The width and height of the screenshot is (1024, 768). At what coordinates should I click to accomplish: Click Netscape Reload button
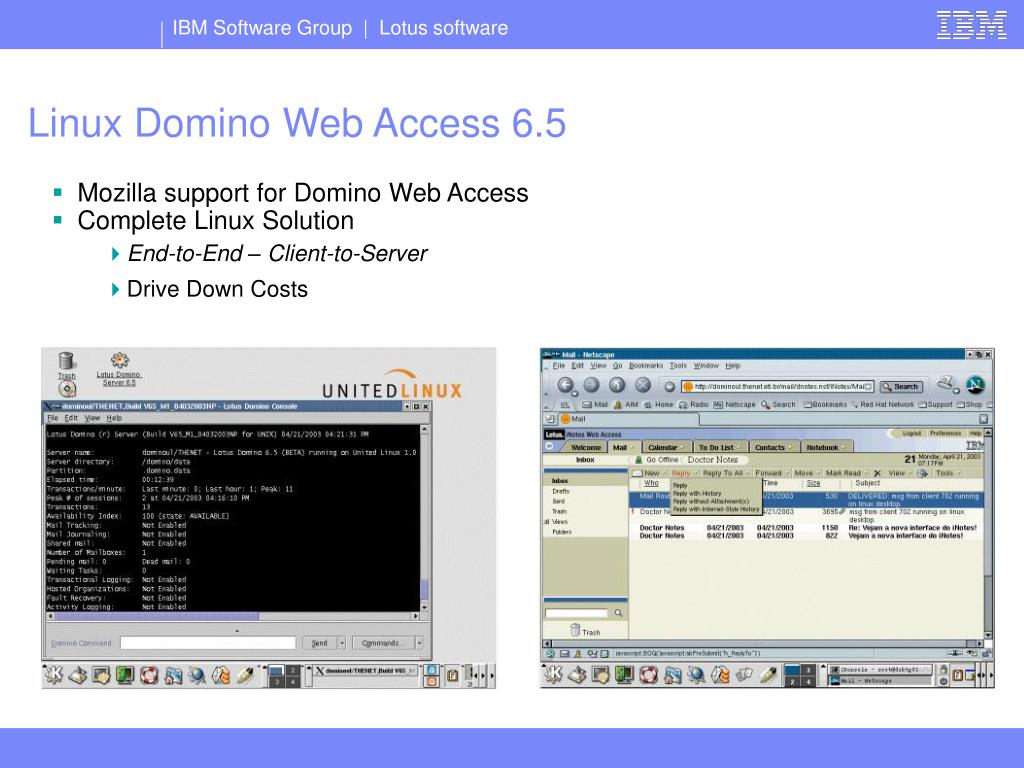[617, 385]
